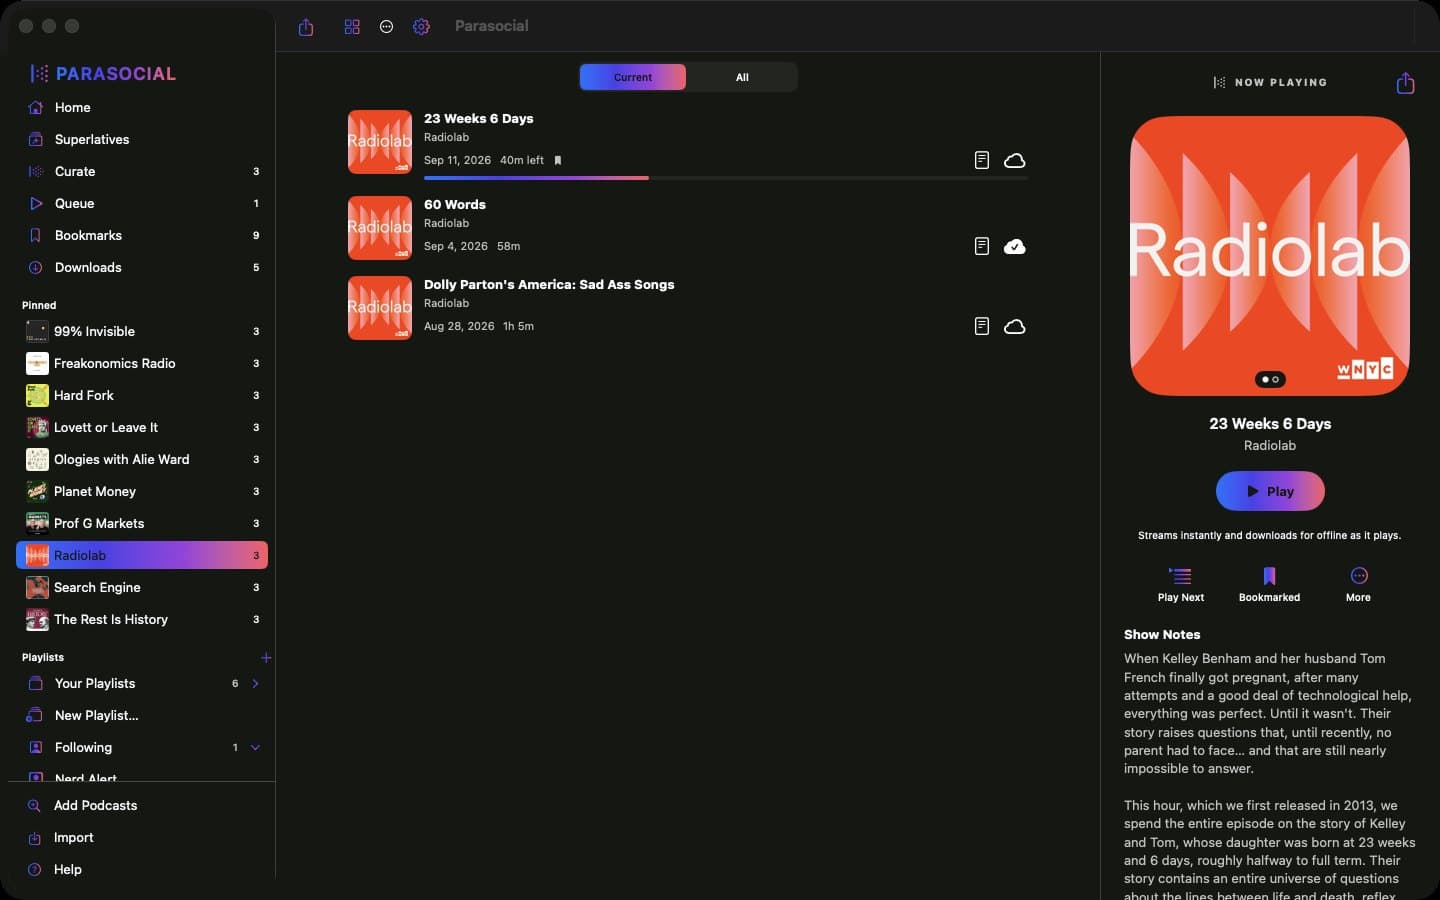
Task: Expand Your Playlists chevron
Action: [x=255, y=683]
